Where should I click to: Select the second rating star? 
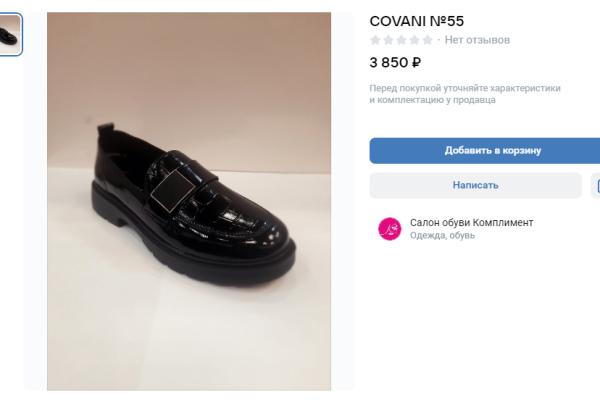pyautogui.click(x=389, y=40)
